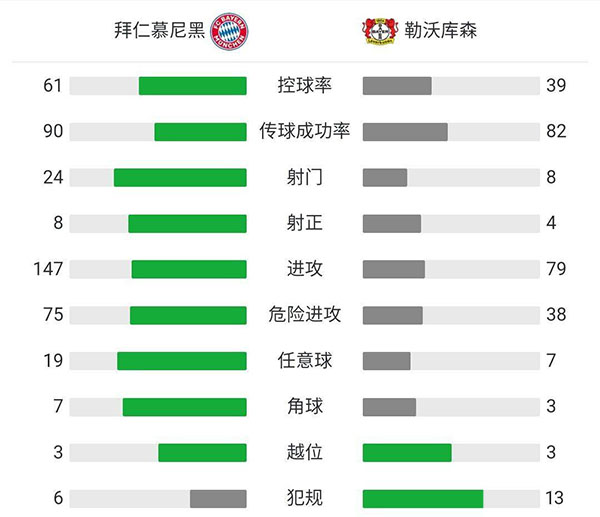Tap the 任意球 stat label
The width and height of the screenshot is (600, 517).
click(x=304, y=361)
